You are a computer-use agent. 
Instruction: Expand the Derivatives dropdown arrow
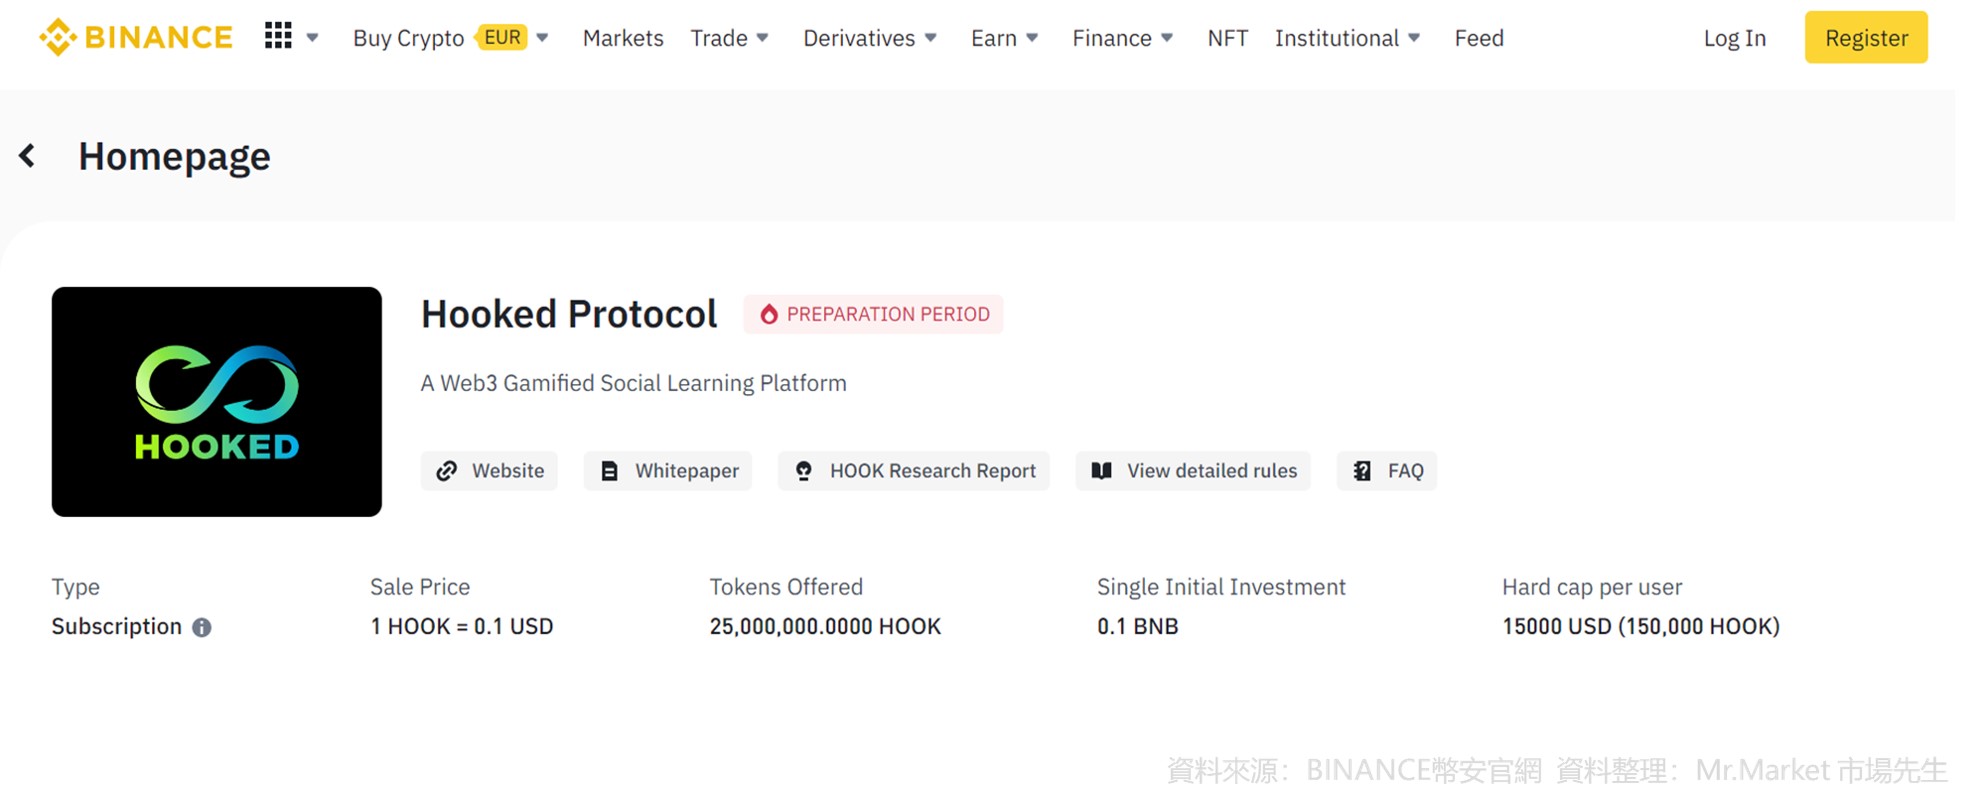click(930, 38)
